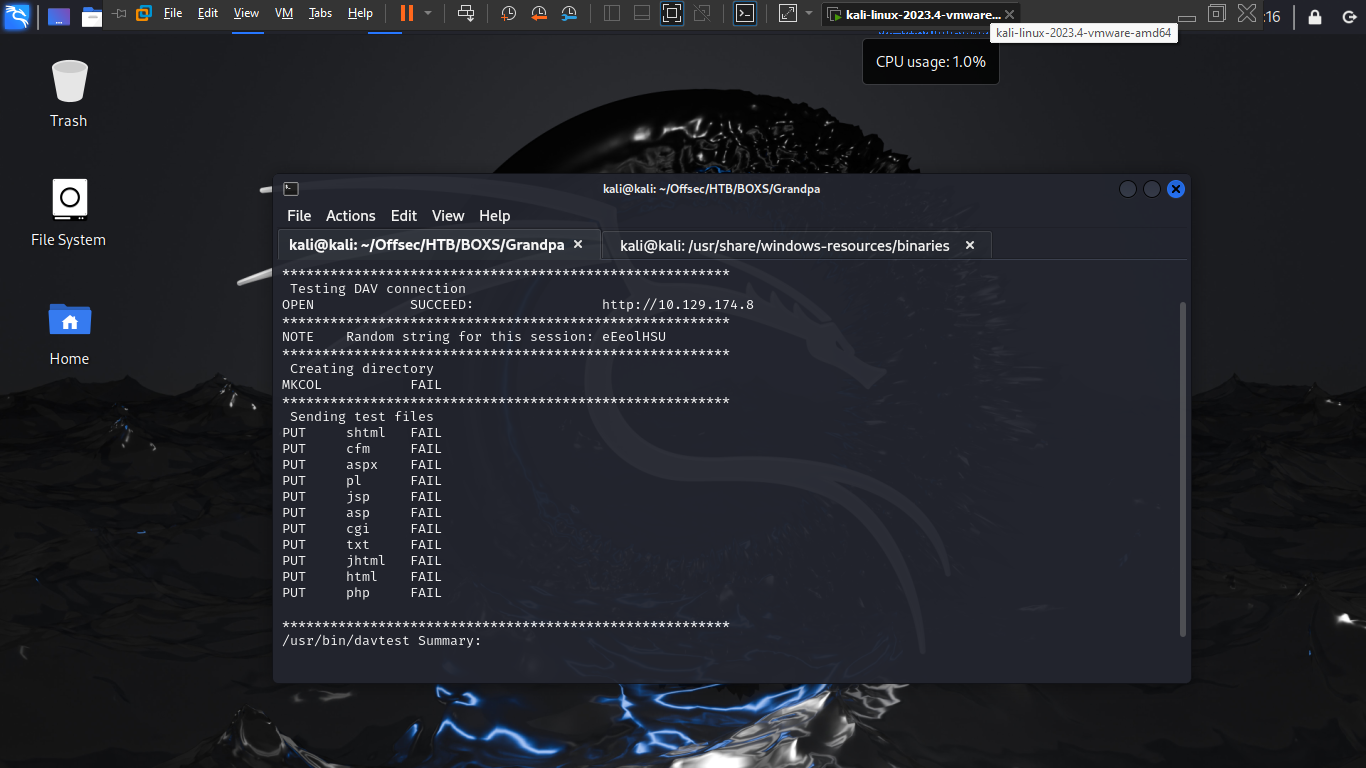Image resolution: width=1366 pixels, height=768 pixels.
Task: Click the MKCOL FAIL line
Action: point(362,385)
